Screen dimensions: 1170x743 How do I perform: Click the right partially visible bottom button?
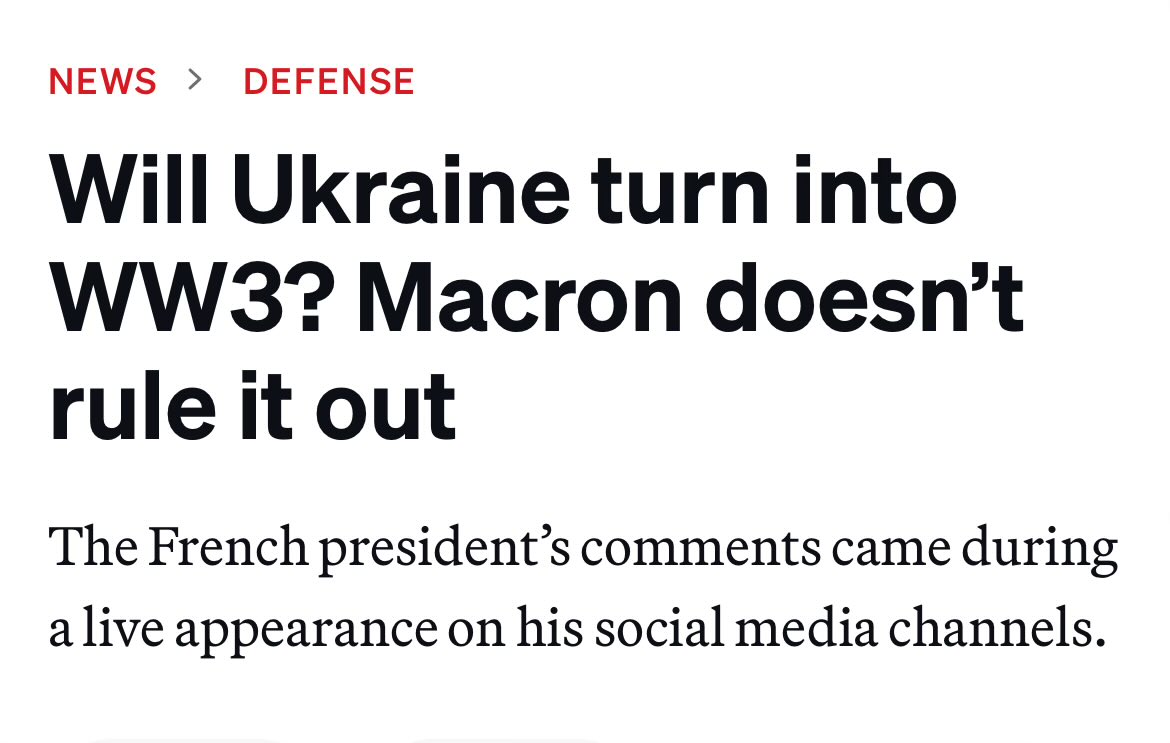click(505, 740)
